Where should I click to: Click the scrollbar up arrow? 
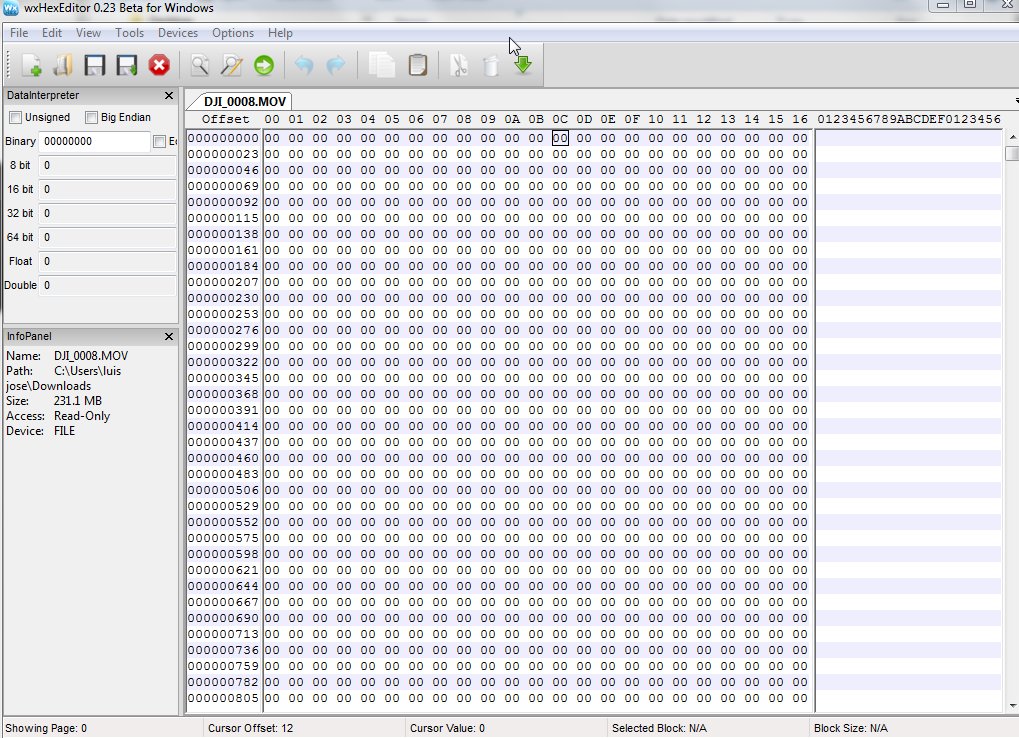pos(1012,137)
